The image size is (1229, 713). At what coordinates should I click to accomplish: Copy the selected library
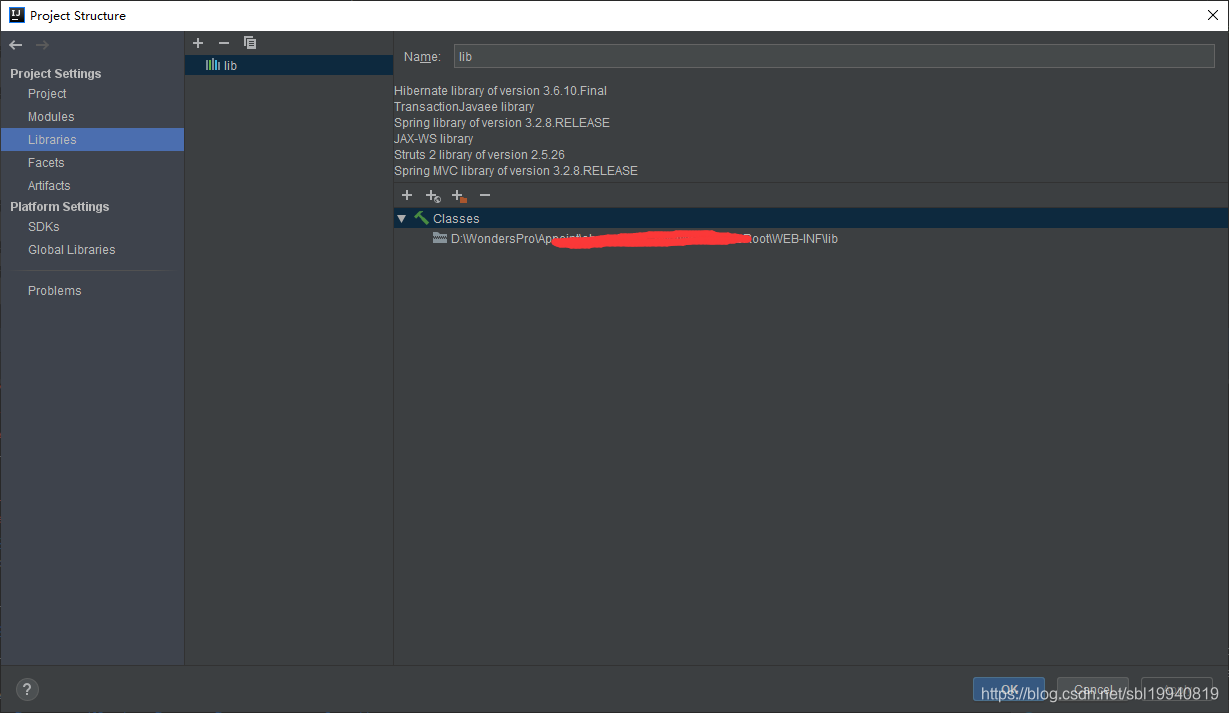tap(250, 43)
